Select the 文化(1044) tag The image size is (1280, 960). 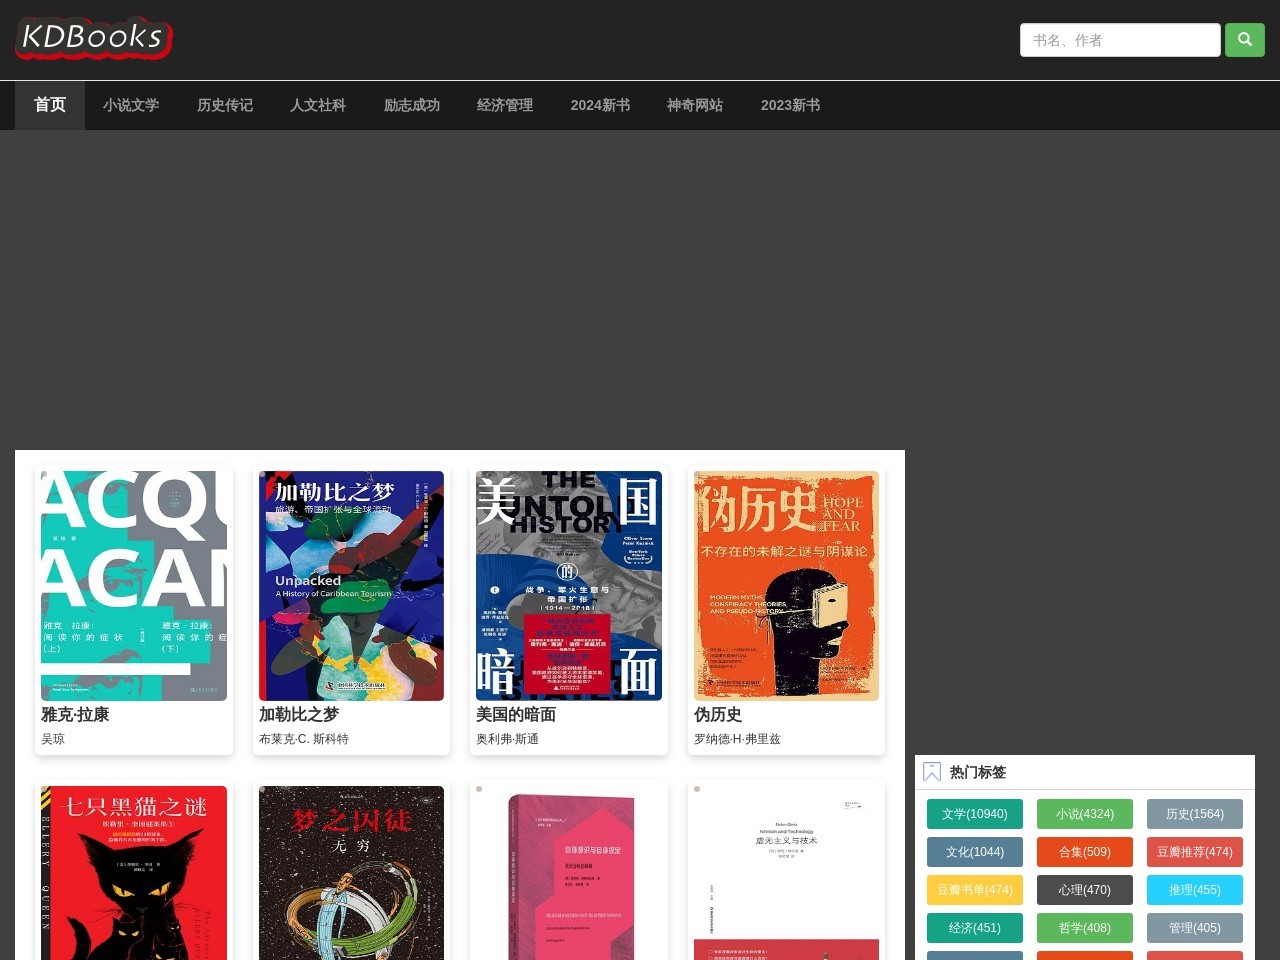coord(975,852)
